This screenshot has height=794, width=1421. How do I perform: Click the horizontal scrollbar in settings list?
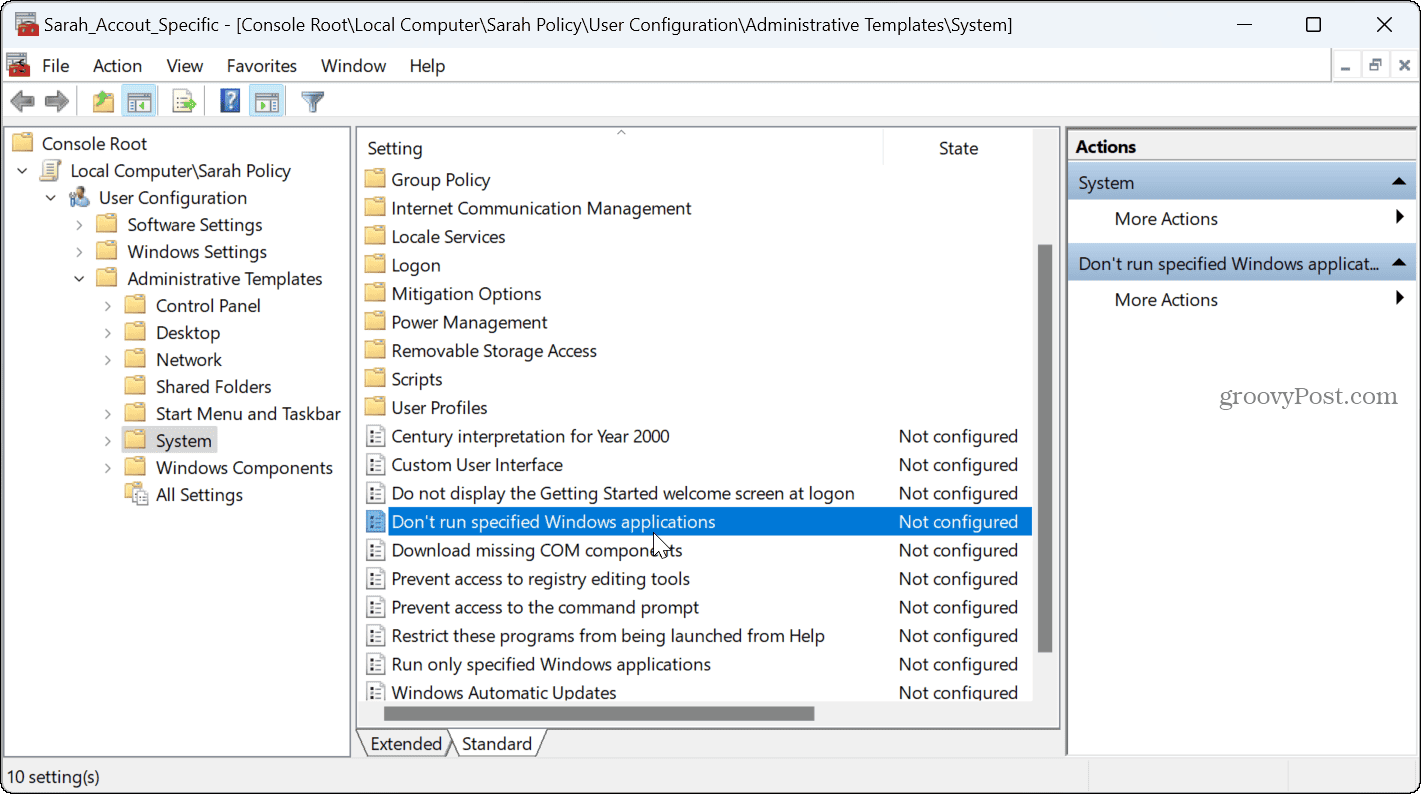pyautogui.click(x=599, y=714)
